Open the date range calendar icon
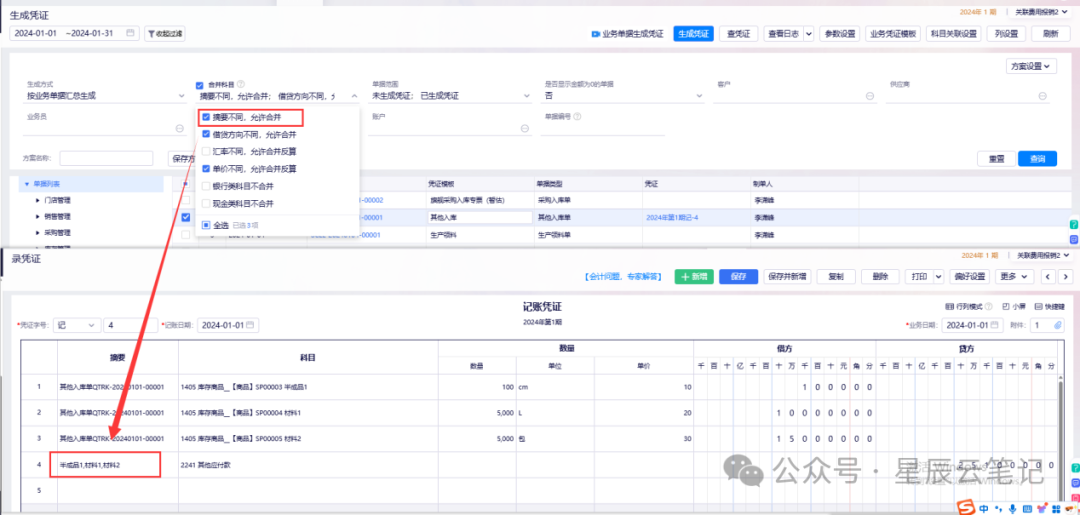Viewport: 1080px width, 515px height. pyautogui.click(x=130, y=33)
